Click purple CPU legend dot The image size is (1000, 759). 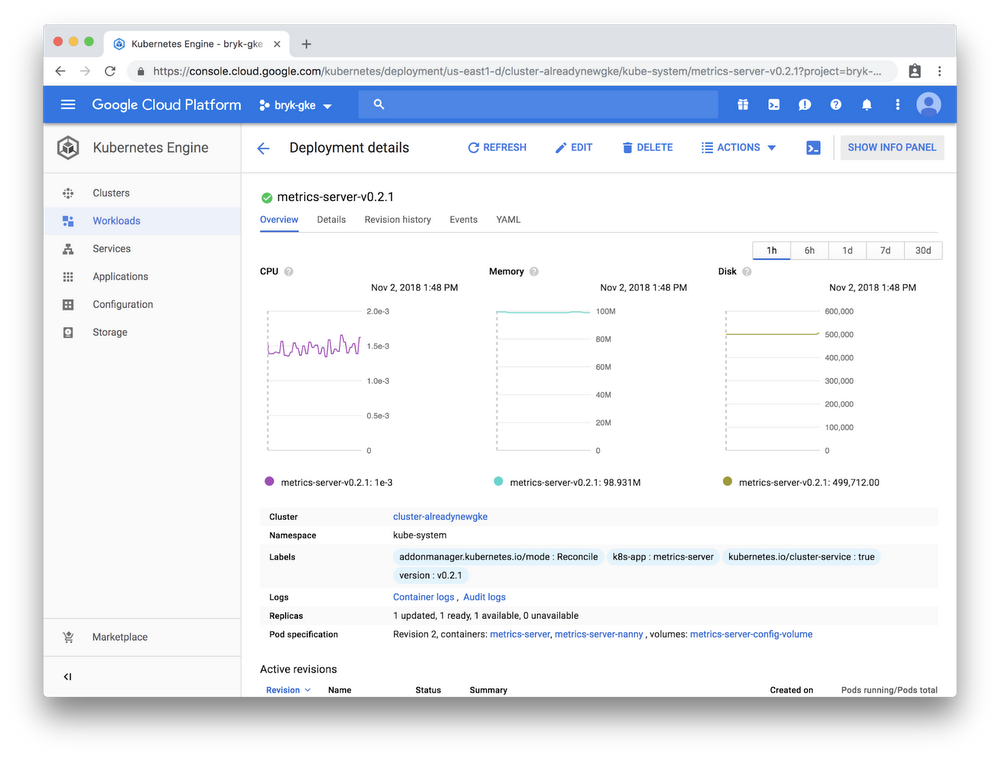(269, 482)
